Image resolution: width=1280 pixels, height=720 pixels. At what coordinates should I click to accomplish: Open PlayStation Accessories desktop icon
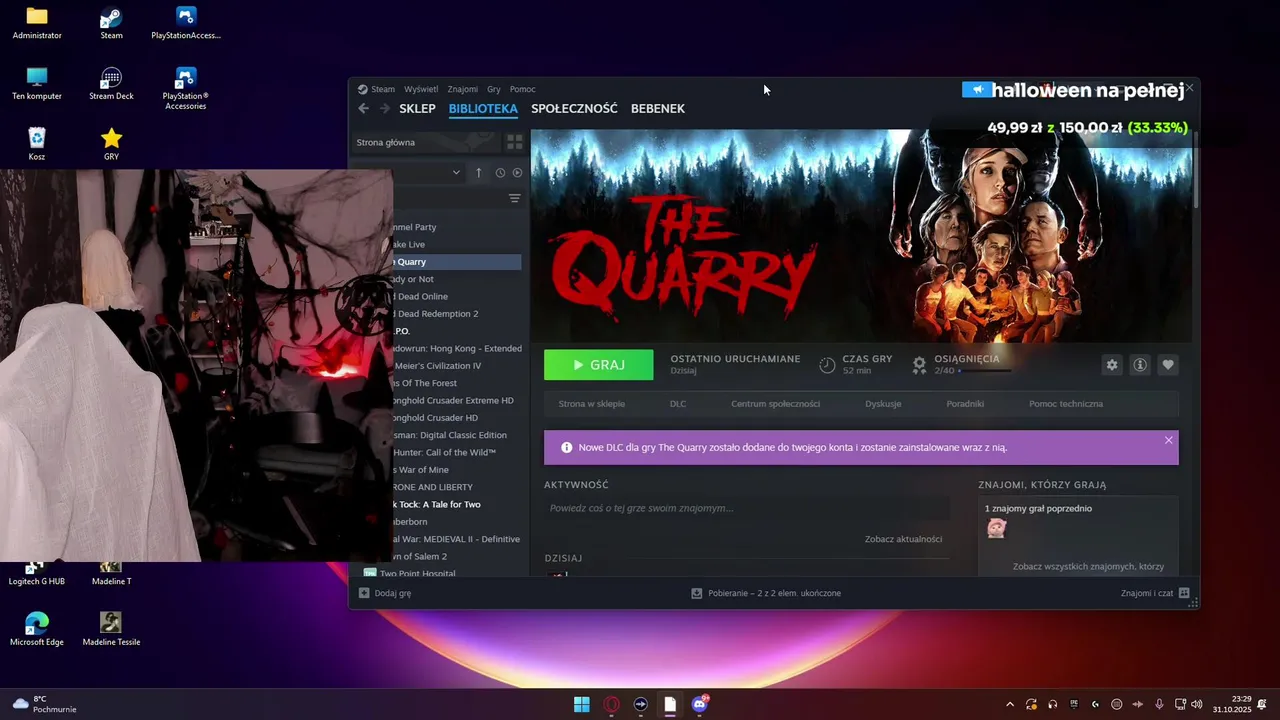[185, 88]
